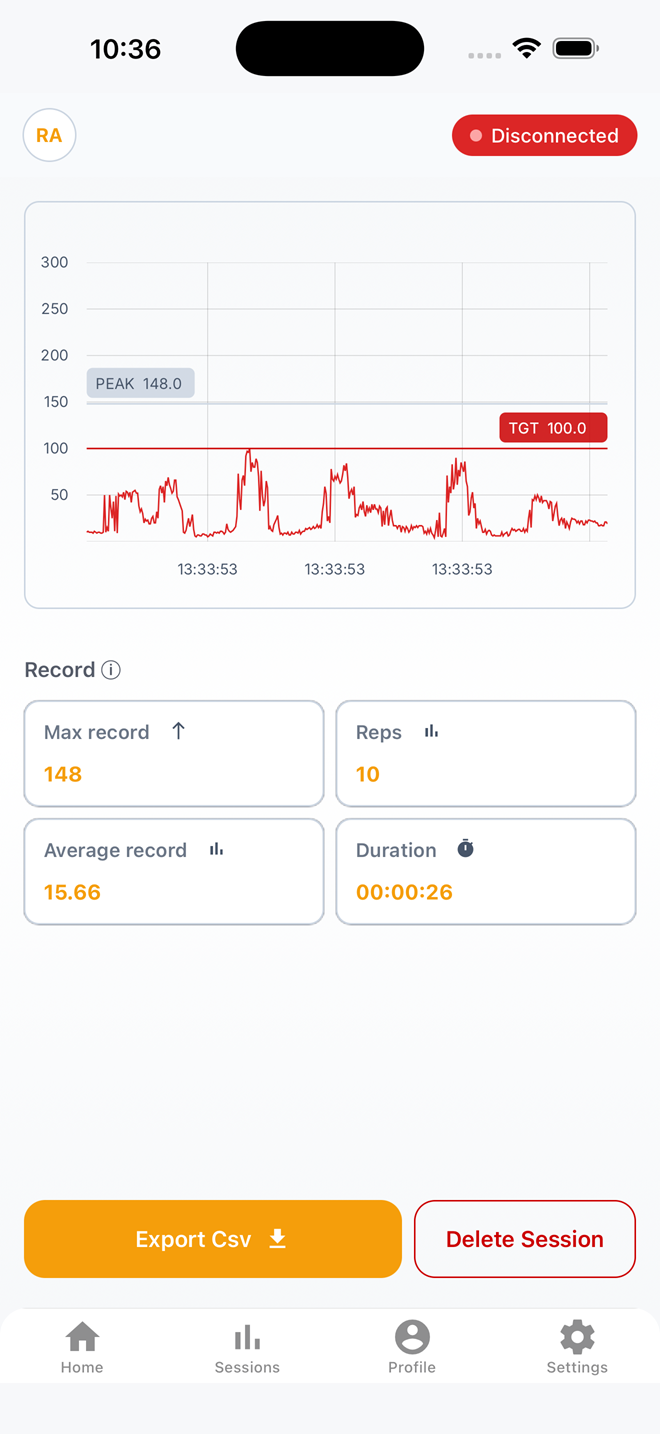Tap the battery status icon
This screenshot has height=1434, width=660.
pos(575,48)
